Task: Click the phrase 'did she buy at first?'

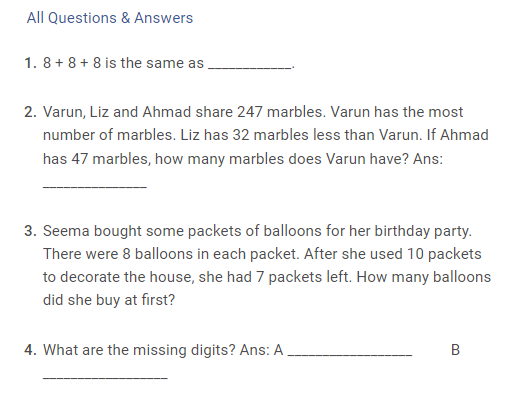Action: point(109,300)
